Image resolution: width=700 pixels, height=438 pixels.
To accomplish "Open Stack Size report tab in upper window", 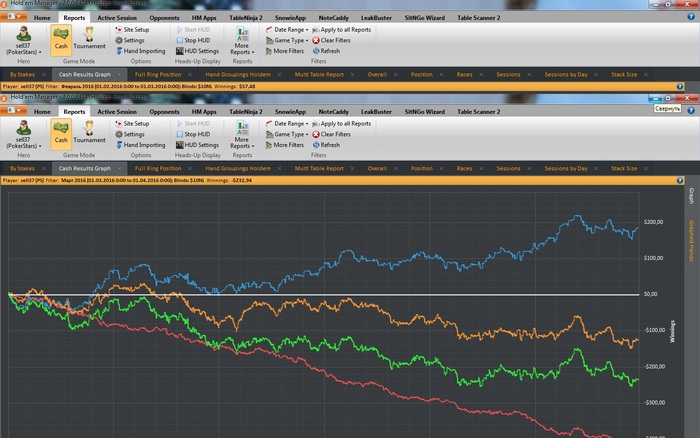I will coord(624,75).
